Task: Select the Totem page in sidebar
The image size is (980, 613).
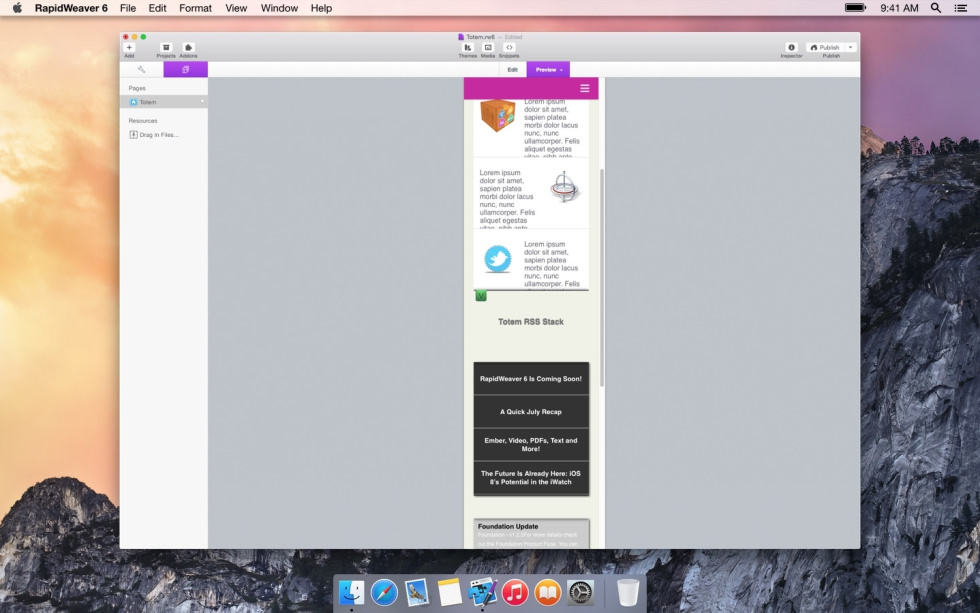Action: 164,102
